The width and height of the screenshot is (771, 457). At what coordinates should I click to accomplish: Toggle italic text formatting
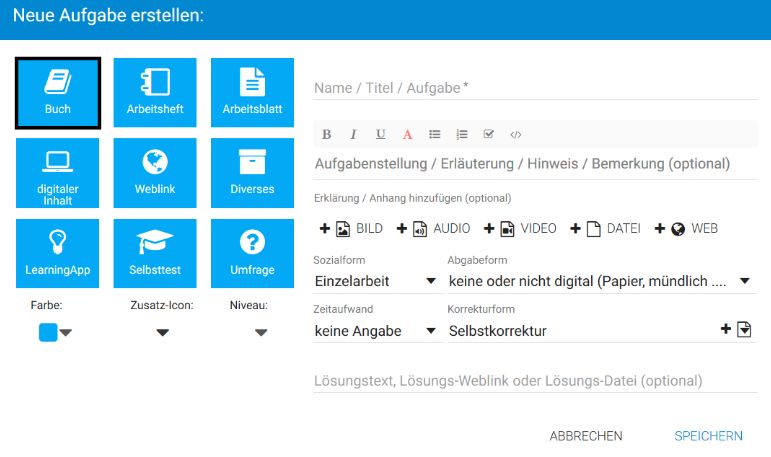pos(353,134)
